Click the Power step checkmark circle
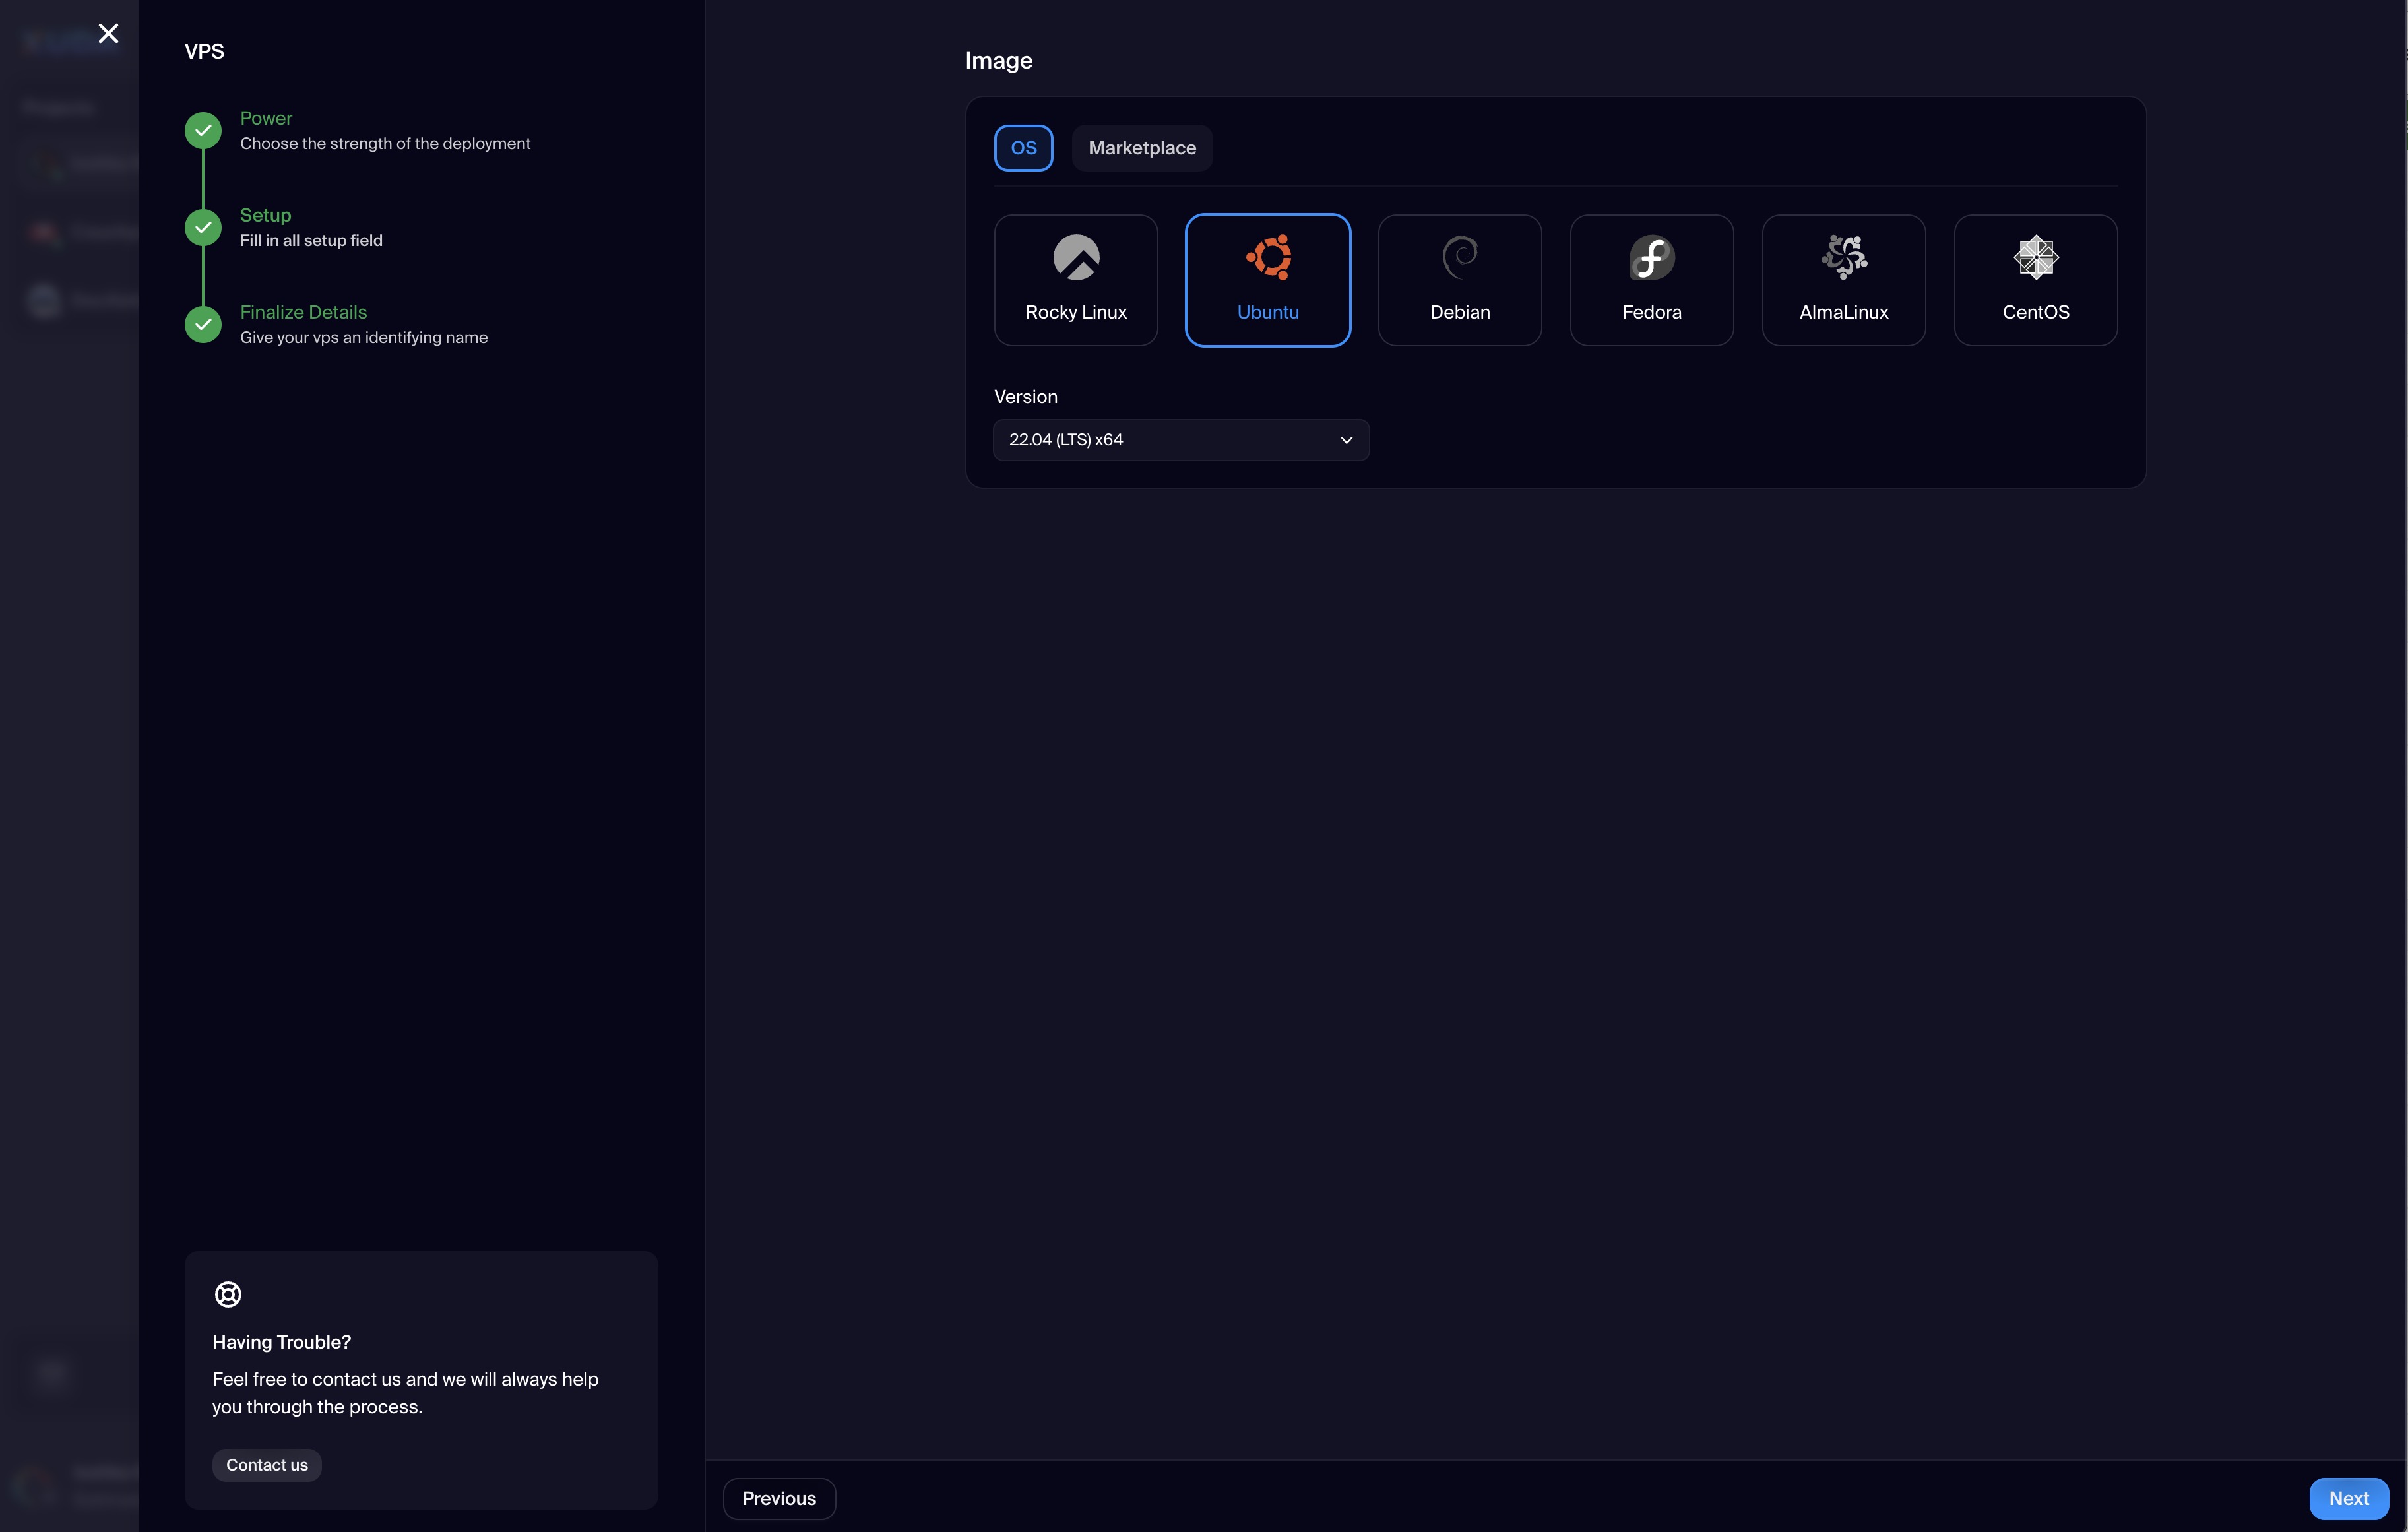2408x1532 pixels. (203, 130)
